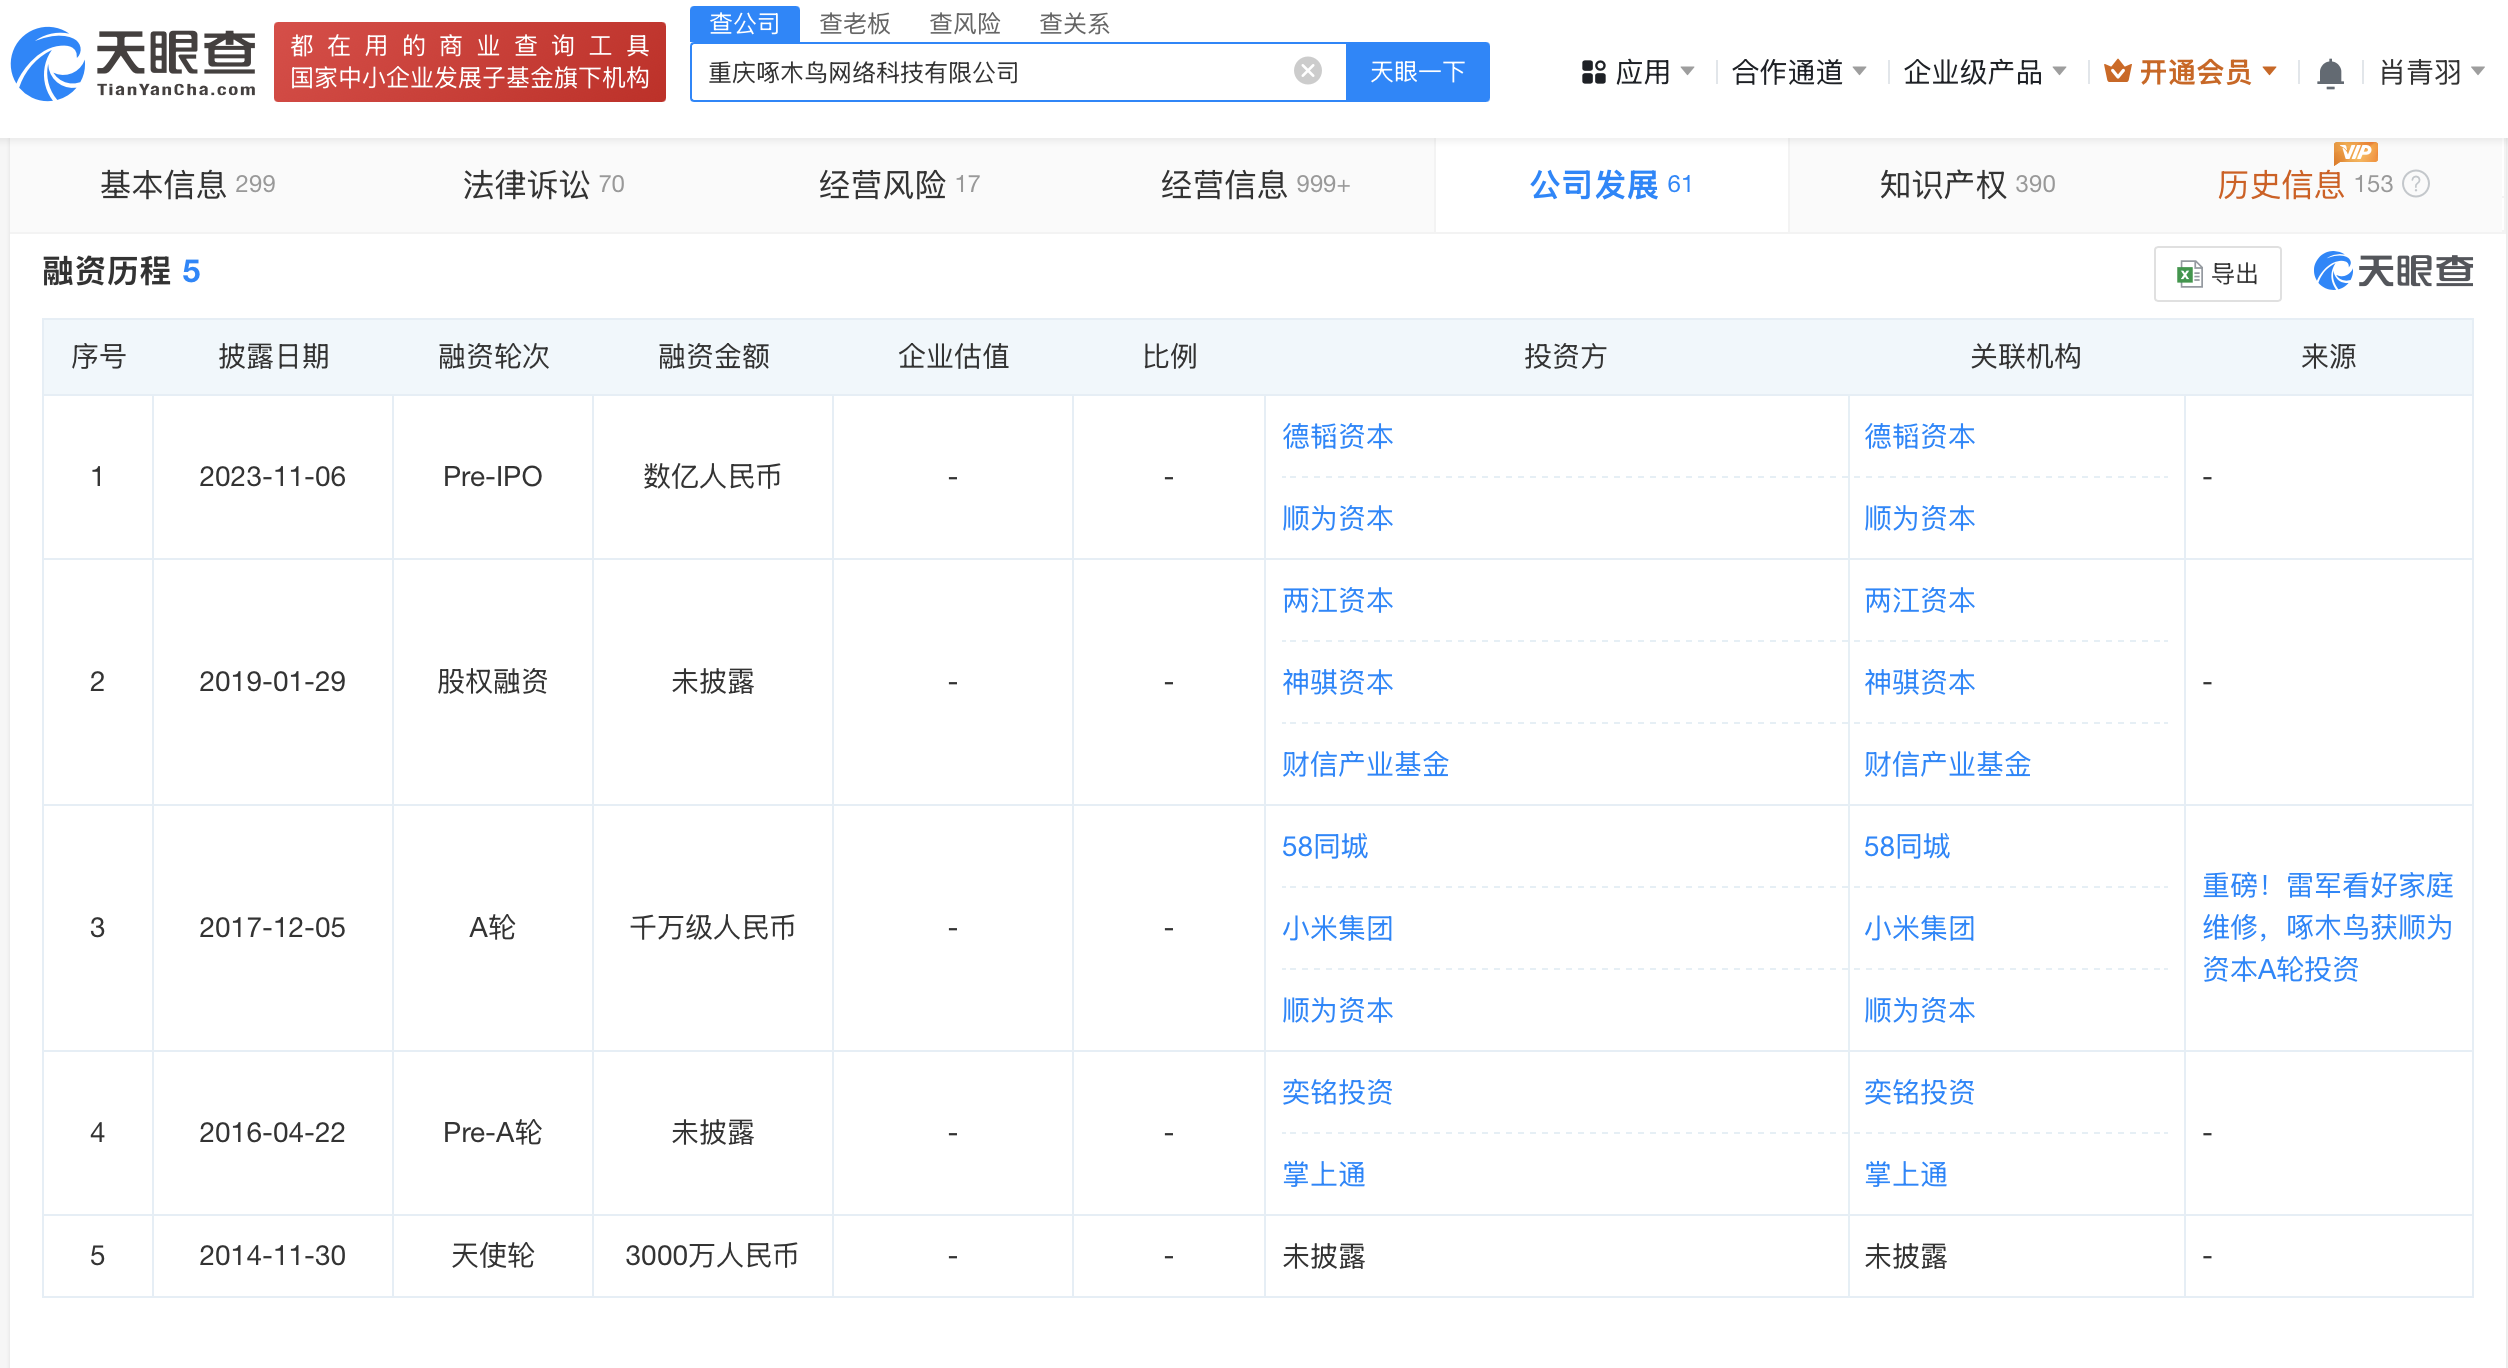Switch to the 查老板 search tab

[854, 23]
